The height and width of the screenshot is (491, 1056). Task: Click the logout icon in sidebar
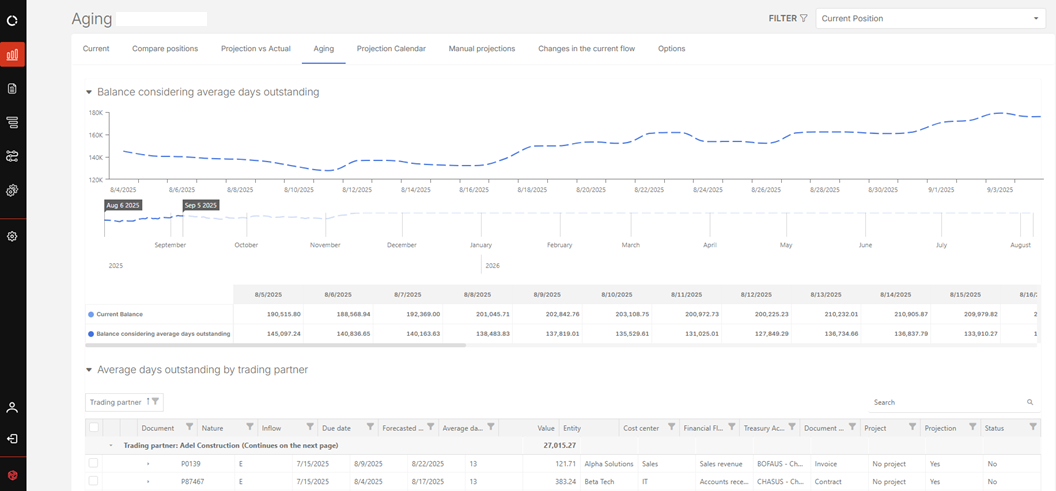click(13, 439)
